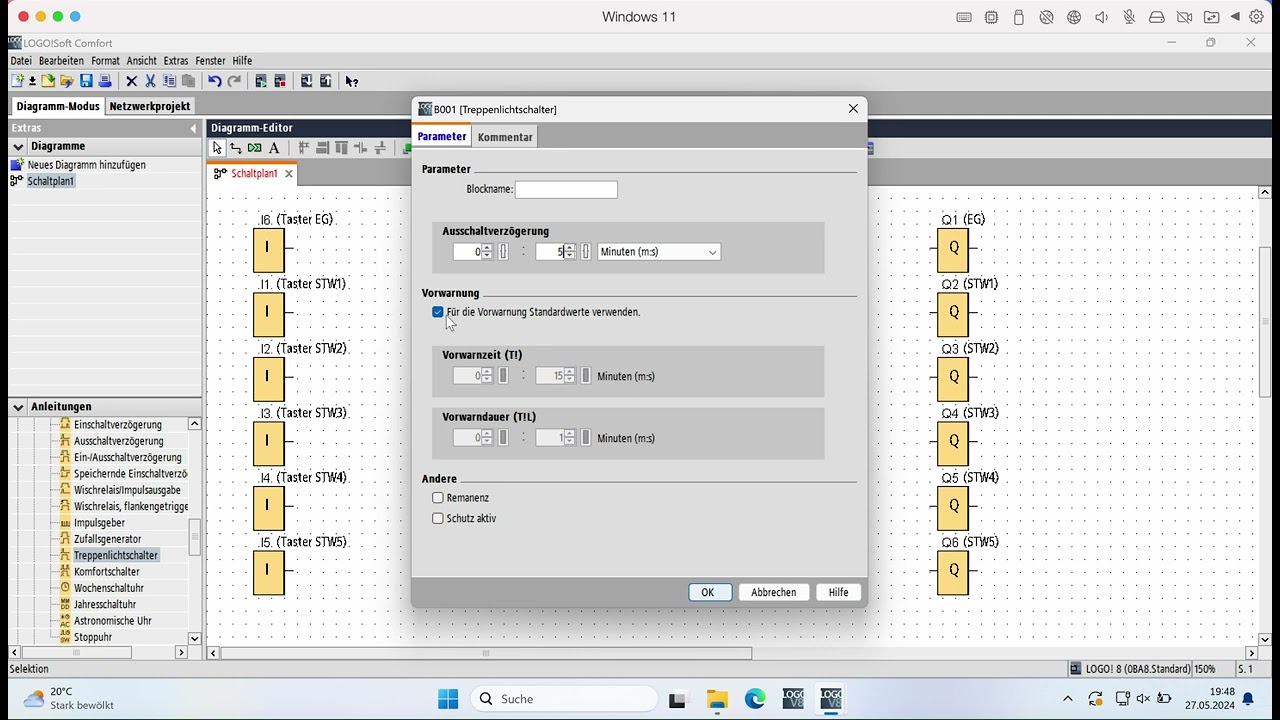Viewport: 1280px width, 720px height.
Task: Click the Print toolbar icon
Action: point(104,81)
